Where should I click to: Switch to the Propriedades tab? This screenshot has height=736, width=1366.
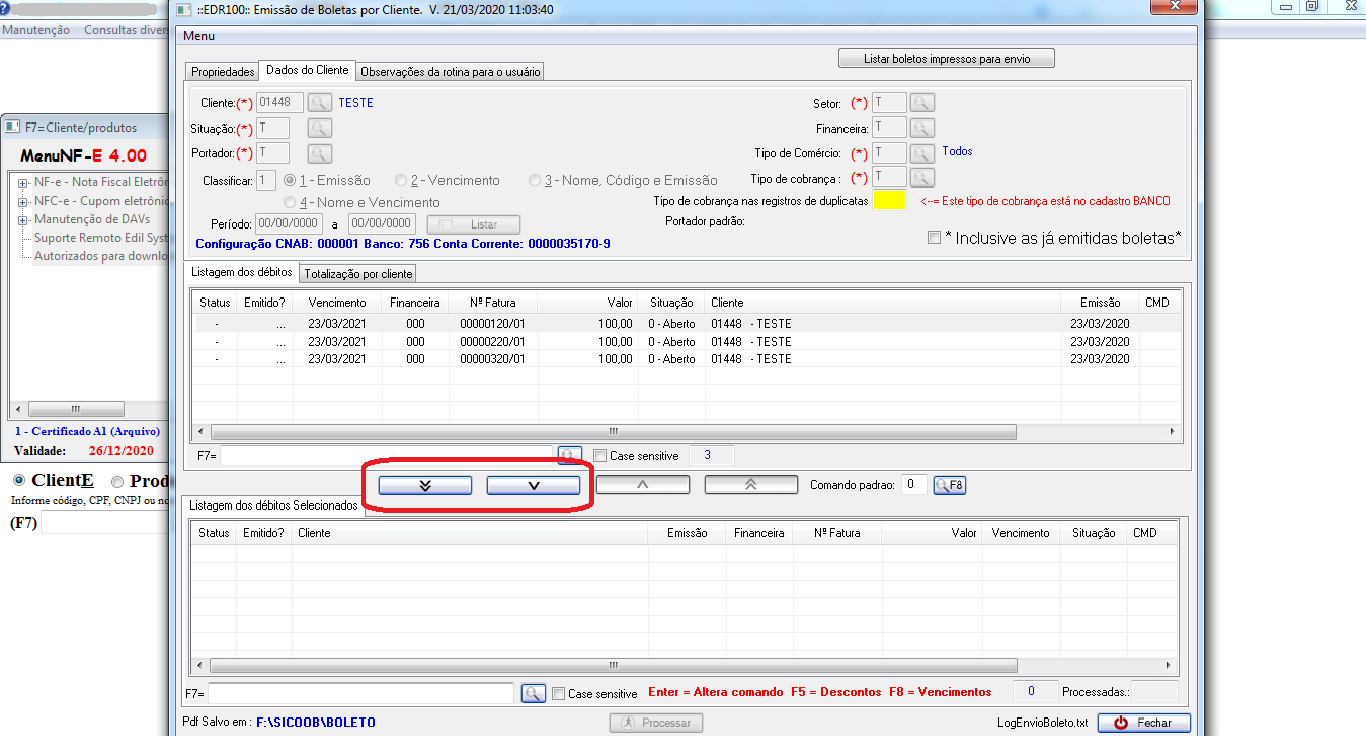click(222, 72)
